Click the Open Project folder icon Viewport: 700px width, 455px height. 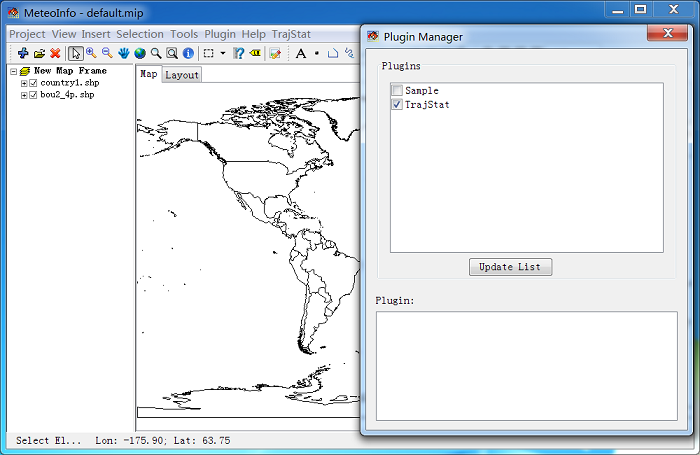pos(39,53)
